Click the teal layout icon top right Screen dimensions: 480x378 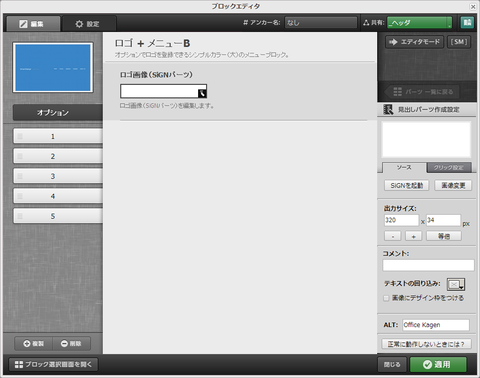[x=467, y=22]
